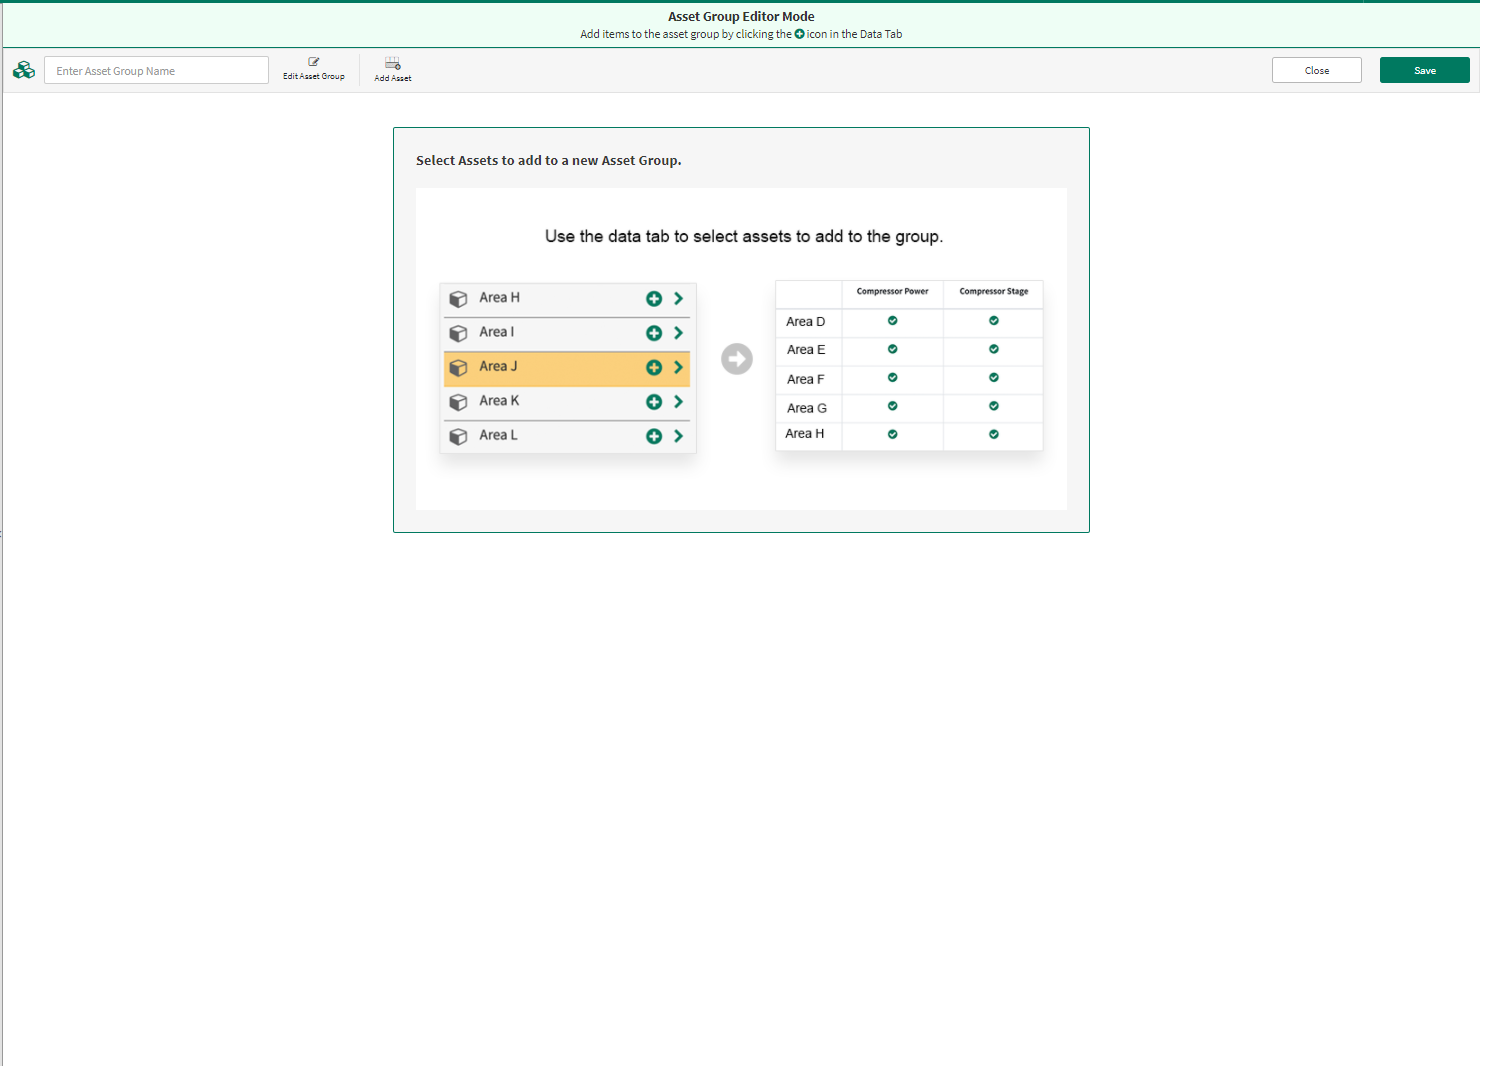The image size is (1508, 1066).
Task: Click the Enter Asset Group Name field
Action: 156,70
